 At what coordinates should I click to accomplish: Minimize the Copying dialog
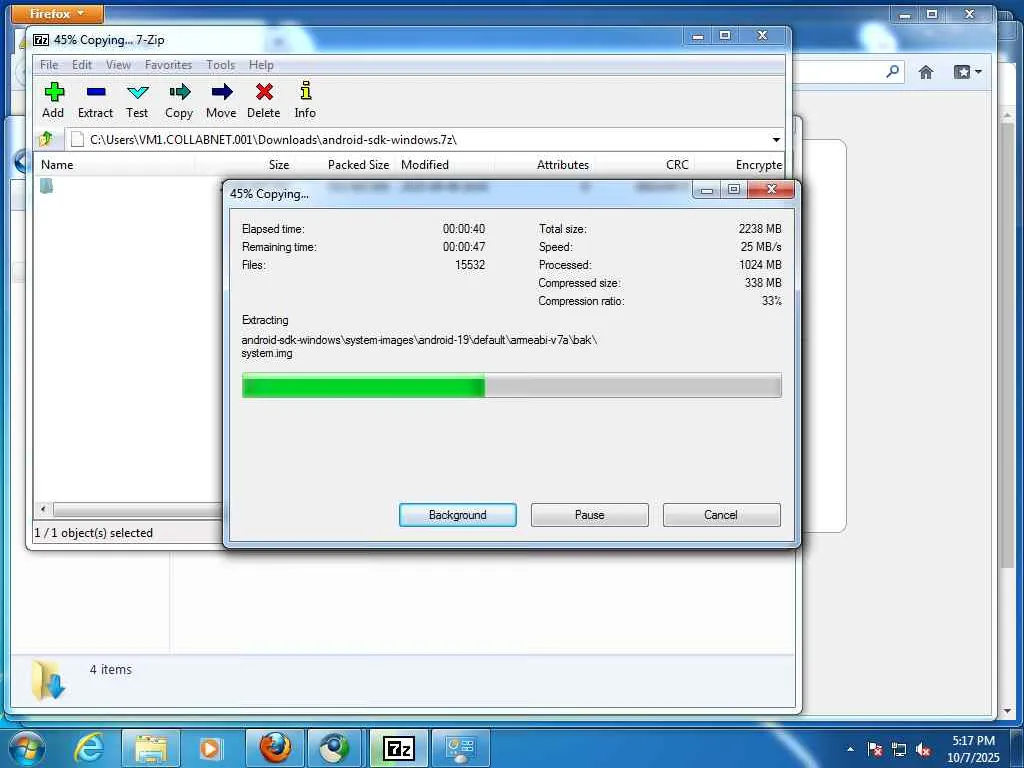[x=707, y=189]
